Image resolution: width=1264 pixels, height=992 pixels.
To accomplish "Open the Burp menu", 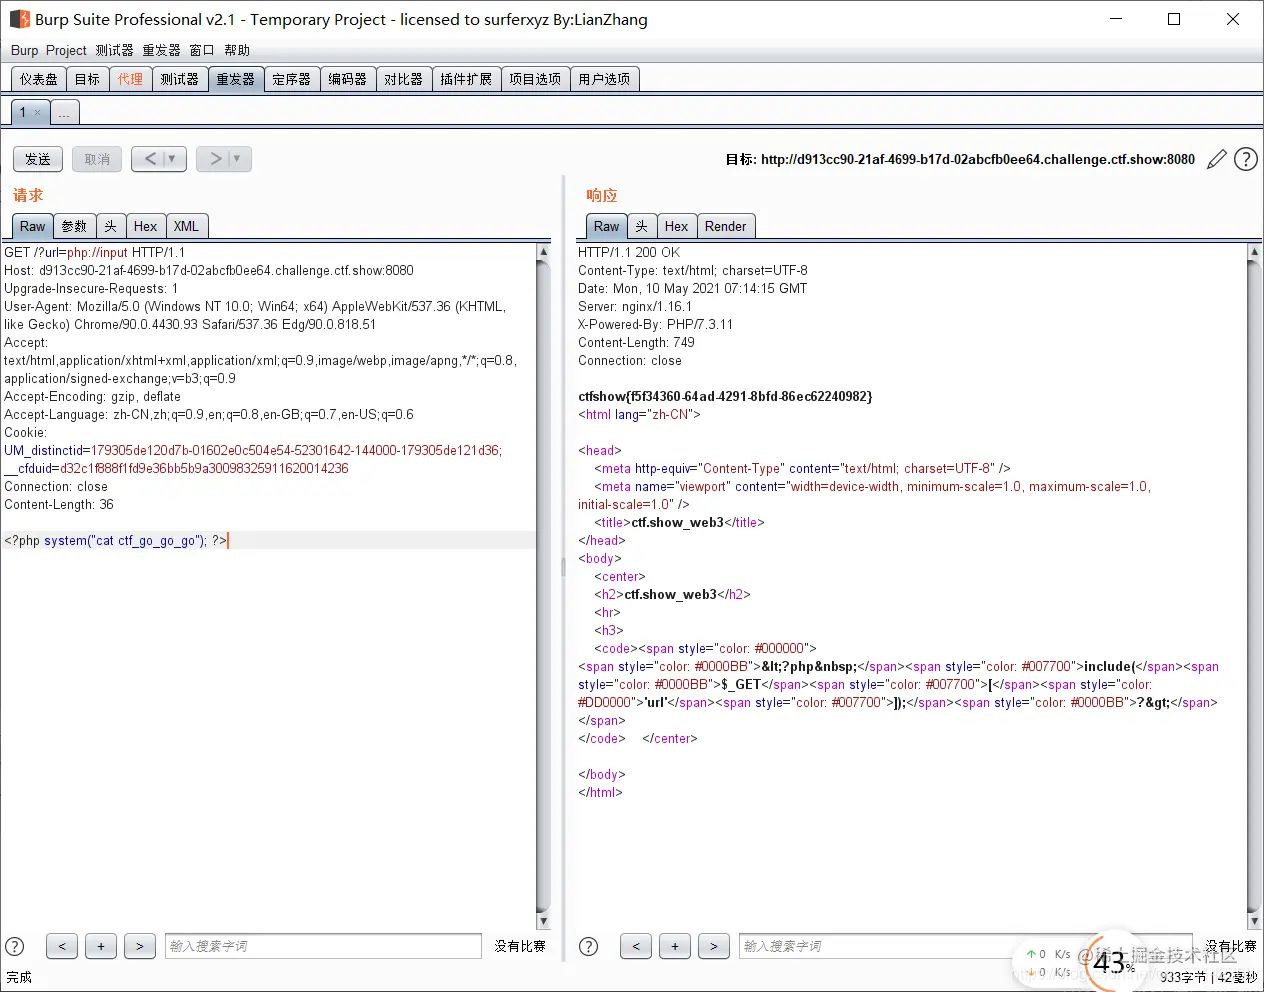I will [x=24, y=50].
